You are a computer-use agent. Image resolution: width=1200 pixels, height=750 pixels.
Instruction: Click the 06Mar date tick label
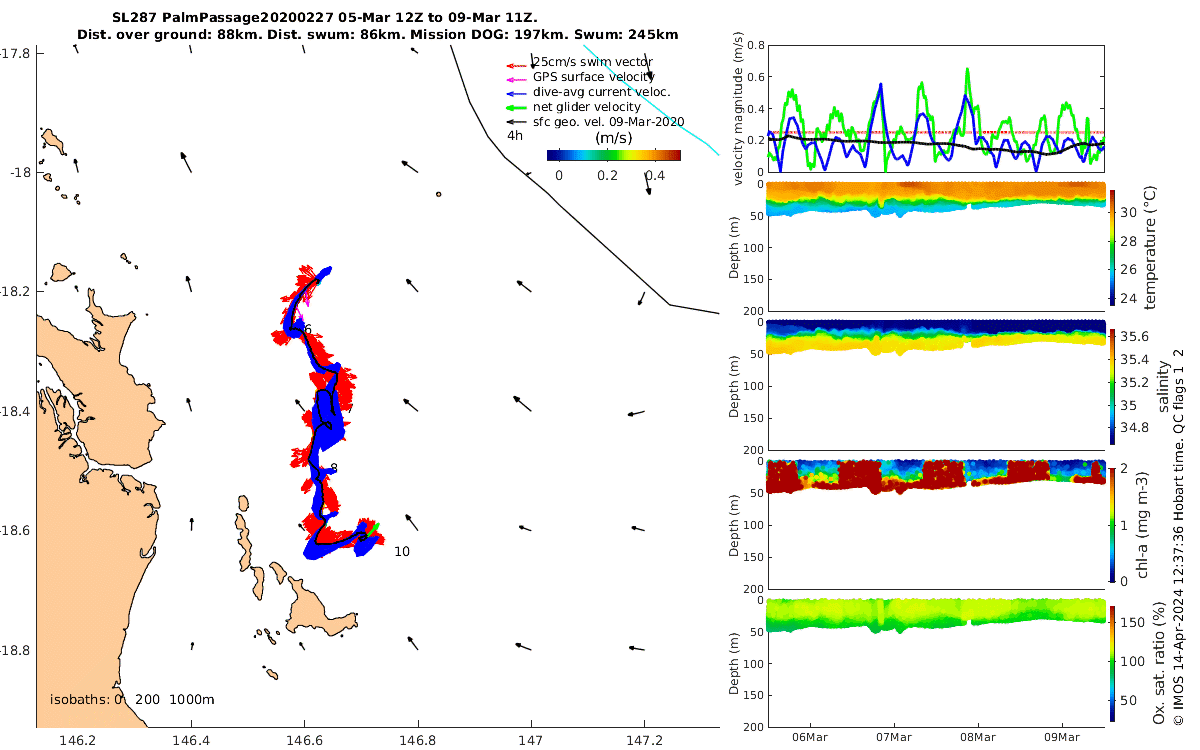[809, 737]
